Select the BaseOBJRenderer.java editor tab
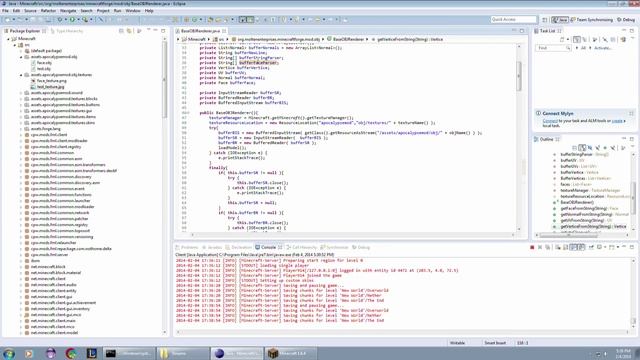This screenshot has width=640, height=360. (200, 31)
